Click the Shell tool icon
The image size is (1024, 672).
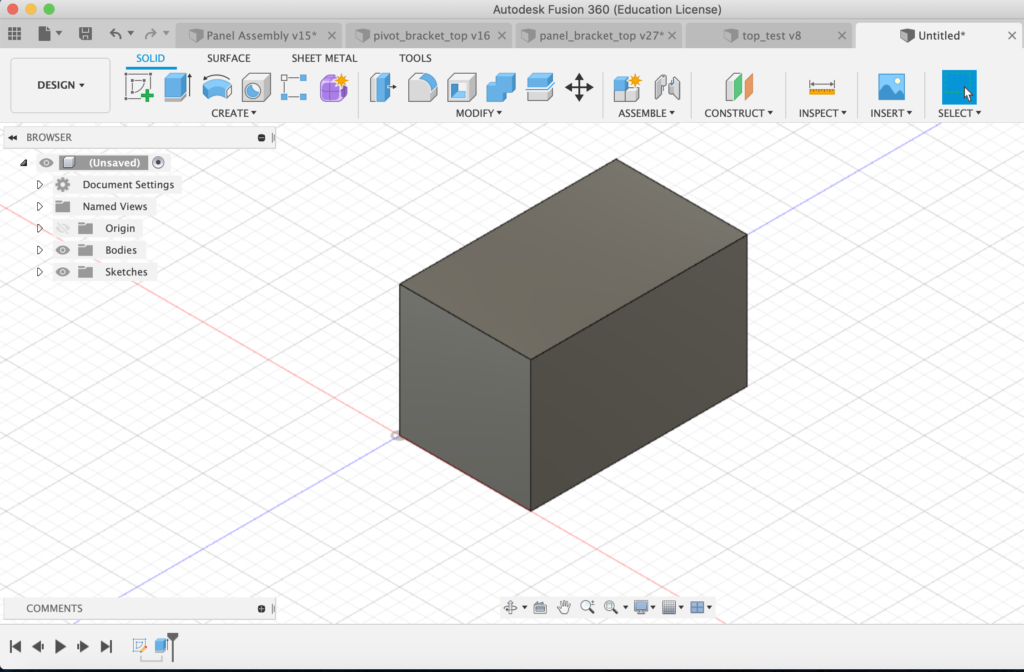(x=461, y=88)
